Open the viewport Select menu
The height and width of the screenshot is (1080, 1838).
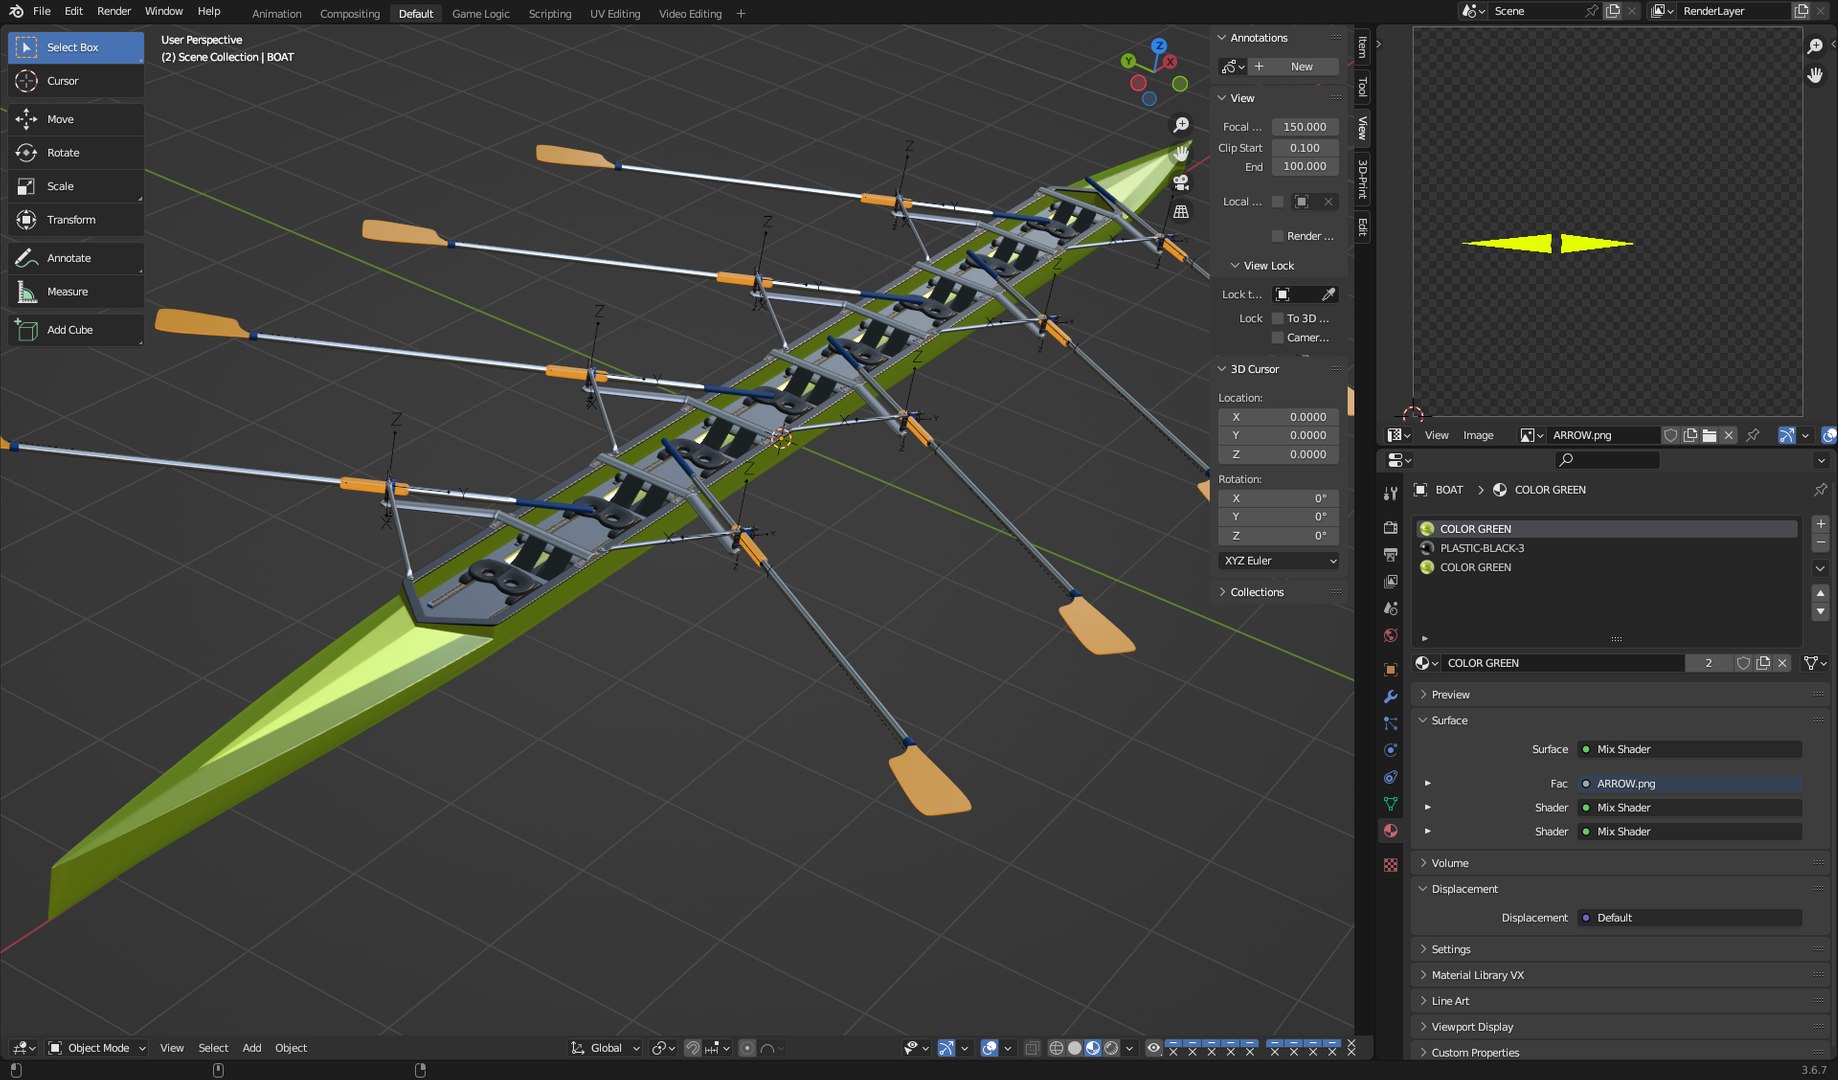tap(213, 1048)
